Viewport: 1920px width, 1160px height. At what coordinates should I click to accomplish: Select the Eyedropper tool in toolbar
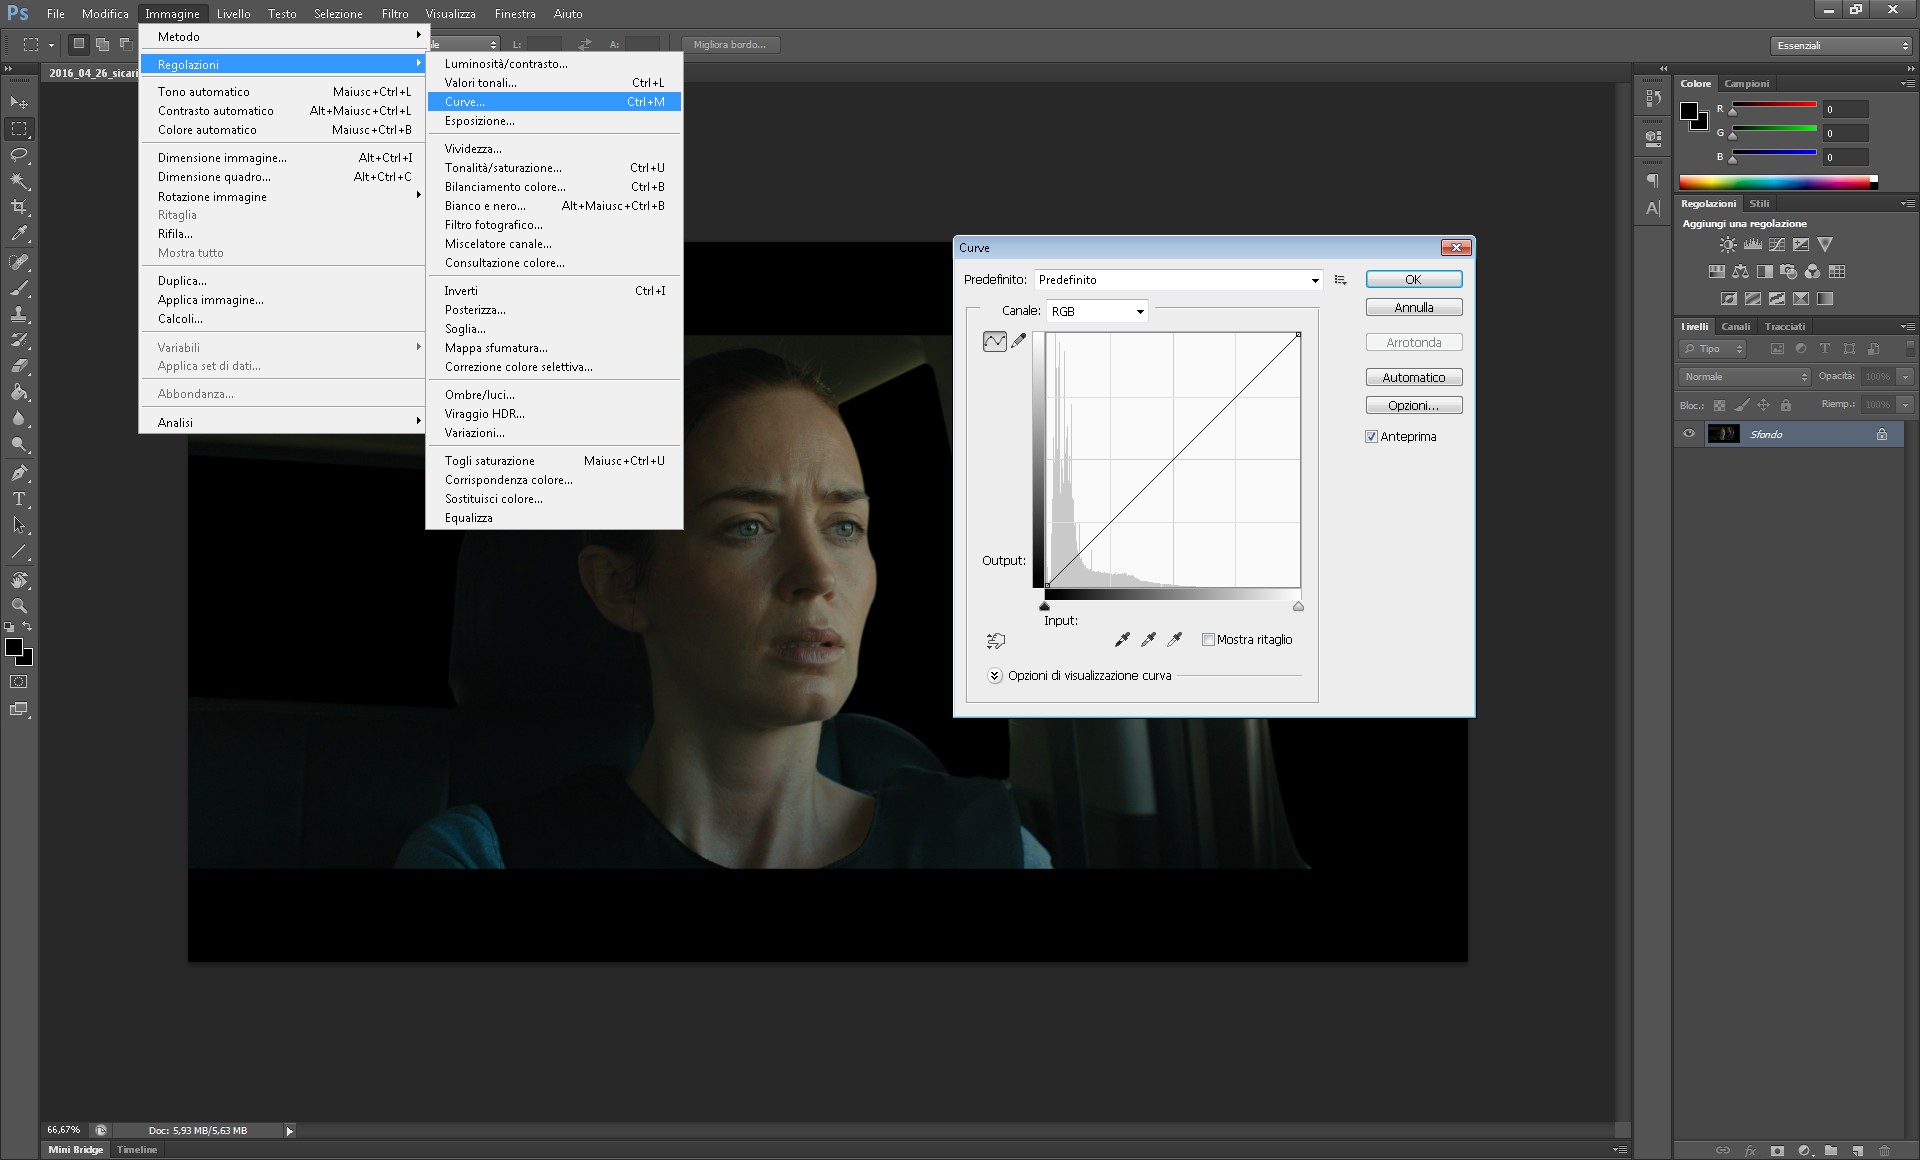[19, 234]
